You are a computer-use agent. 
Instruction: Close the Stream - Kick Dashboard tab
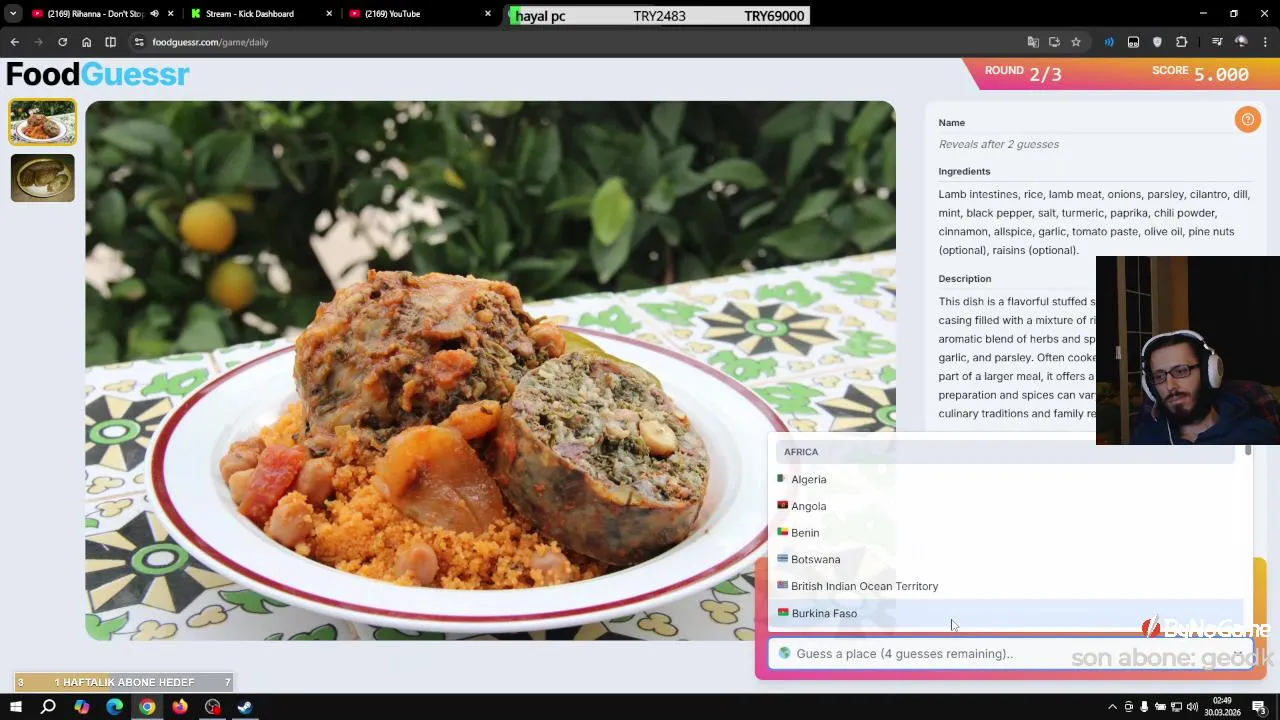point(330,14)
